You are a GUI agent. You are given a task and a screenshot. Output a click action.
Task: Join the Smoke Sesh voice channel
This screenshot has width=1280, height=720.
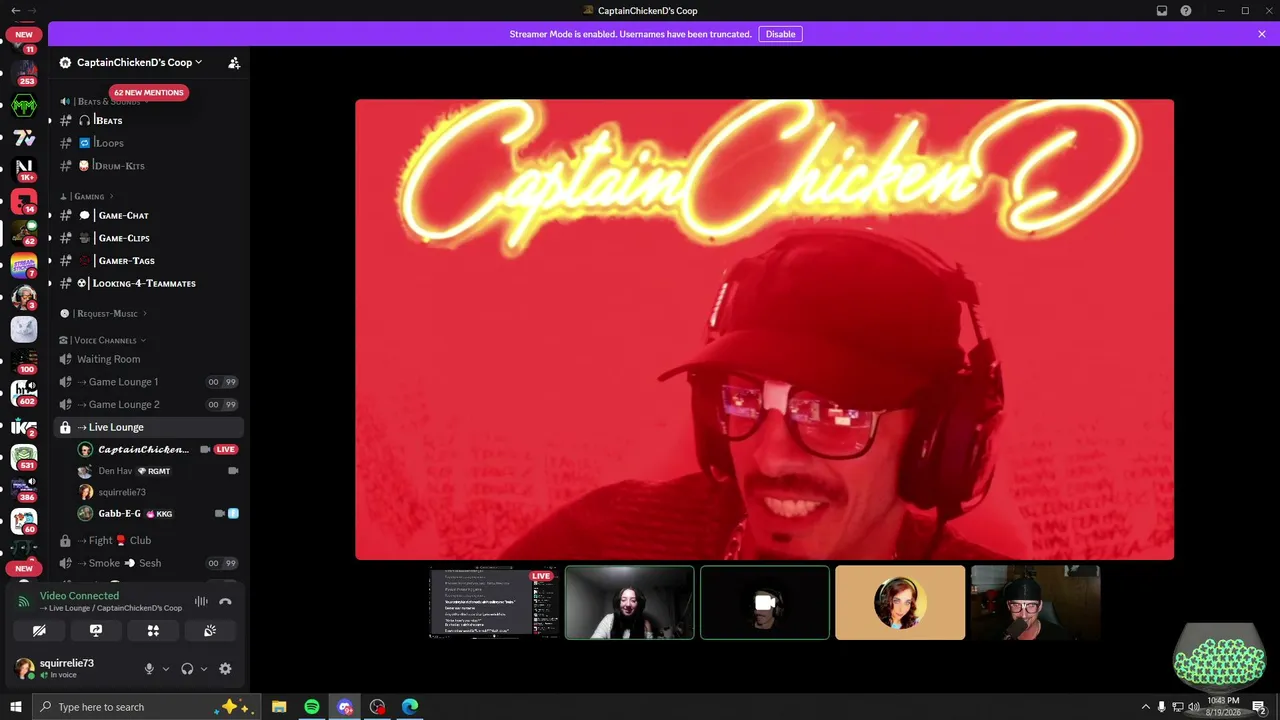coord(149,563)
